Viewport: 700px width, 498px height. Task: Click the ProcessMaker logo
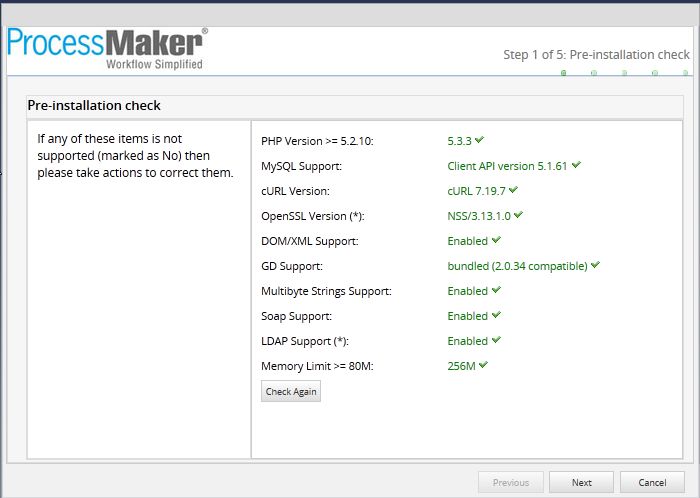(108, 49)
